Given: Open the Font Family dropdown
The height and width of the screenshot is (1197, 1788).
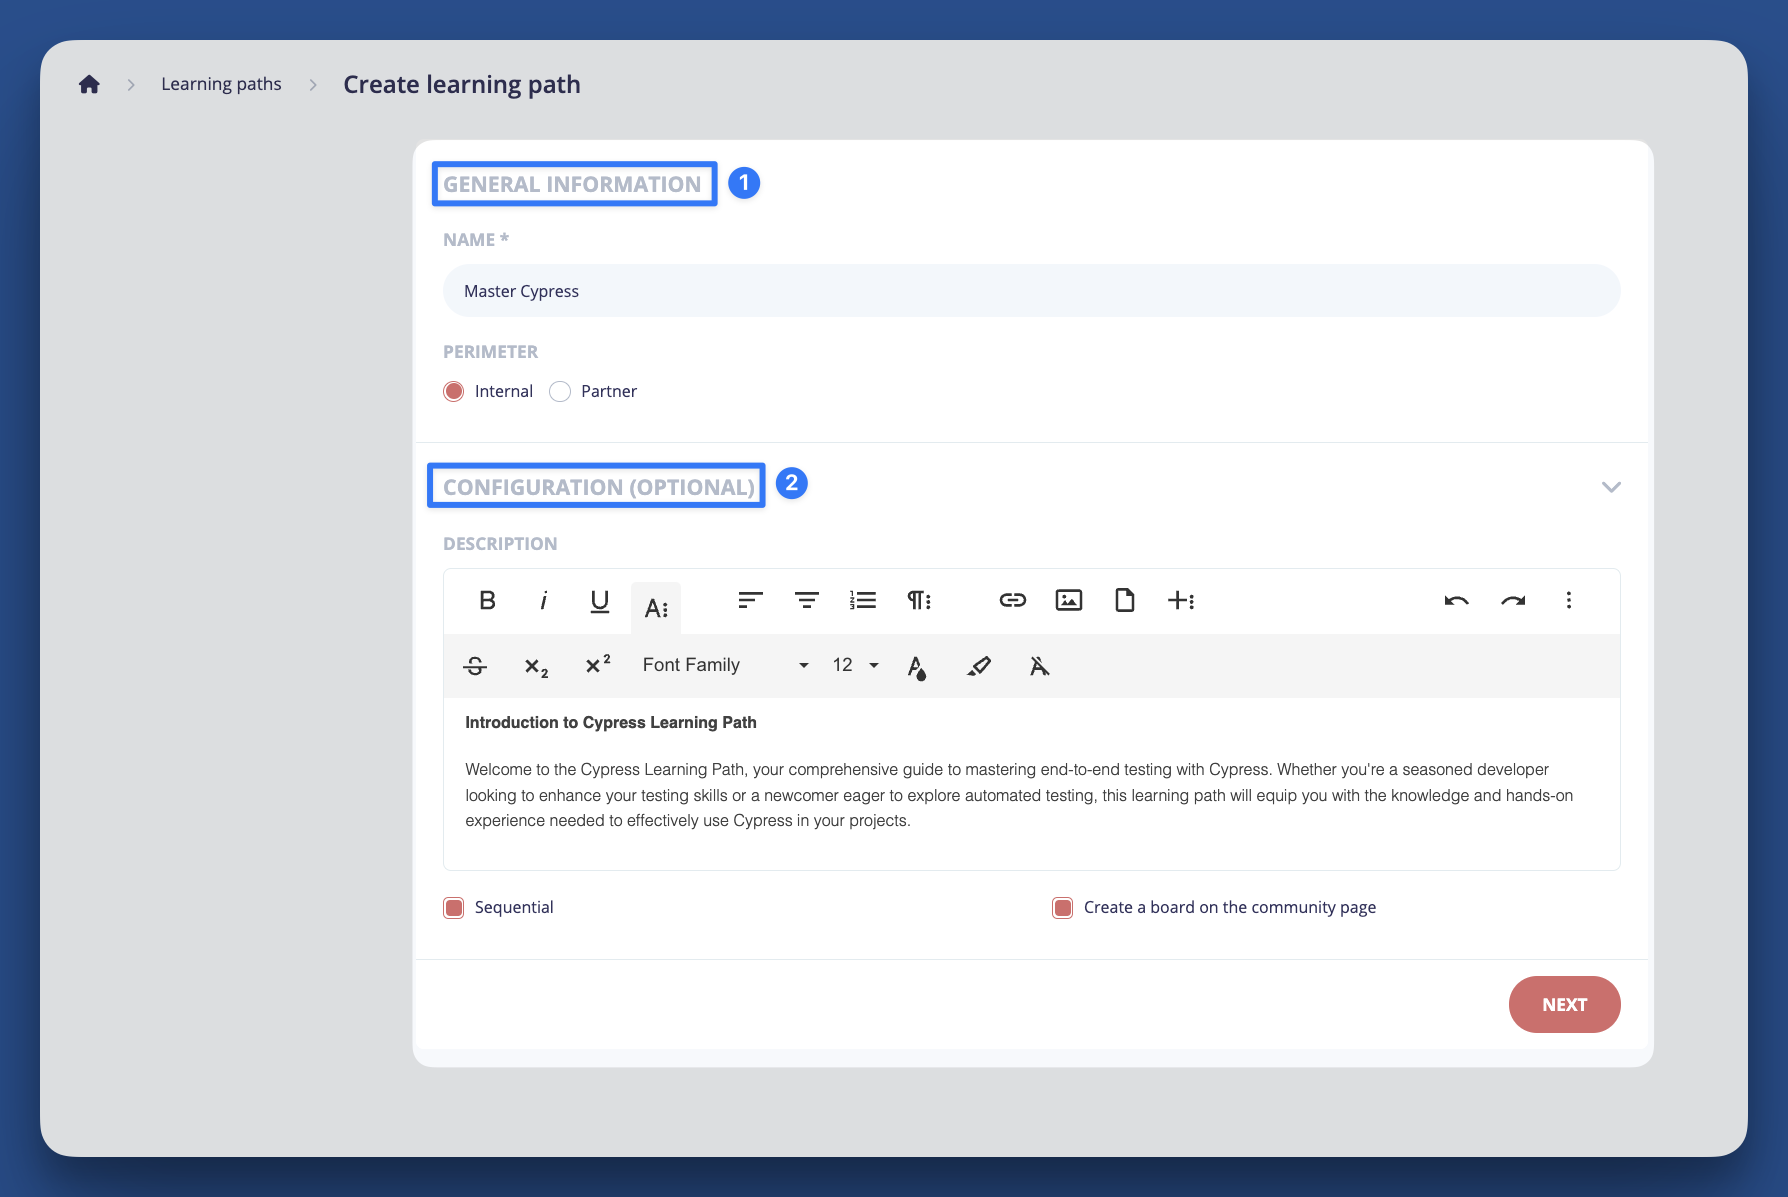Looking at the screenshot, I should (726, 665).
